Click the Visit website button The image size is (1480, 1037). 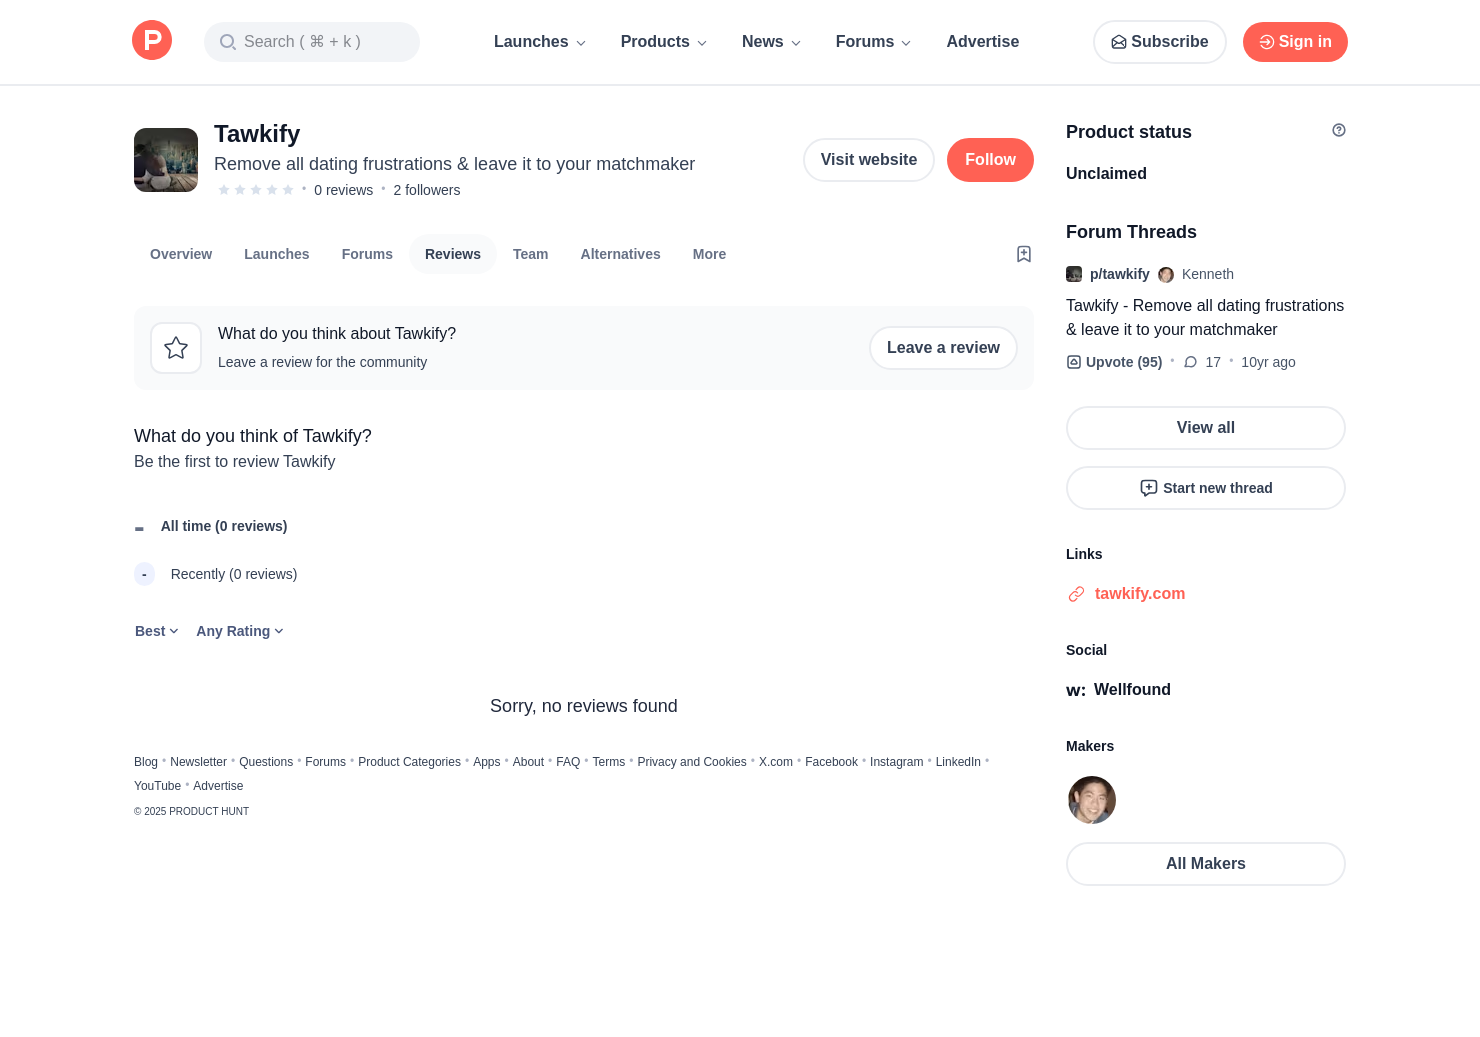pos(869,160)
